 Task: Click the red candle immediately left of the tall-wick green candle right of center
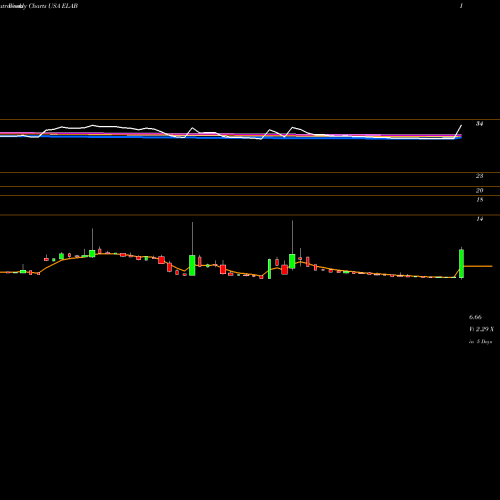click(284, 269)
